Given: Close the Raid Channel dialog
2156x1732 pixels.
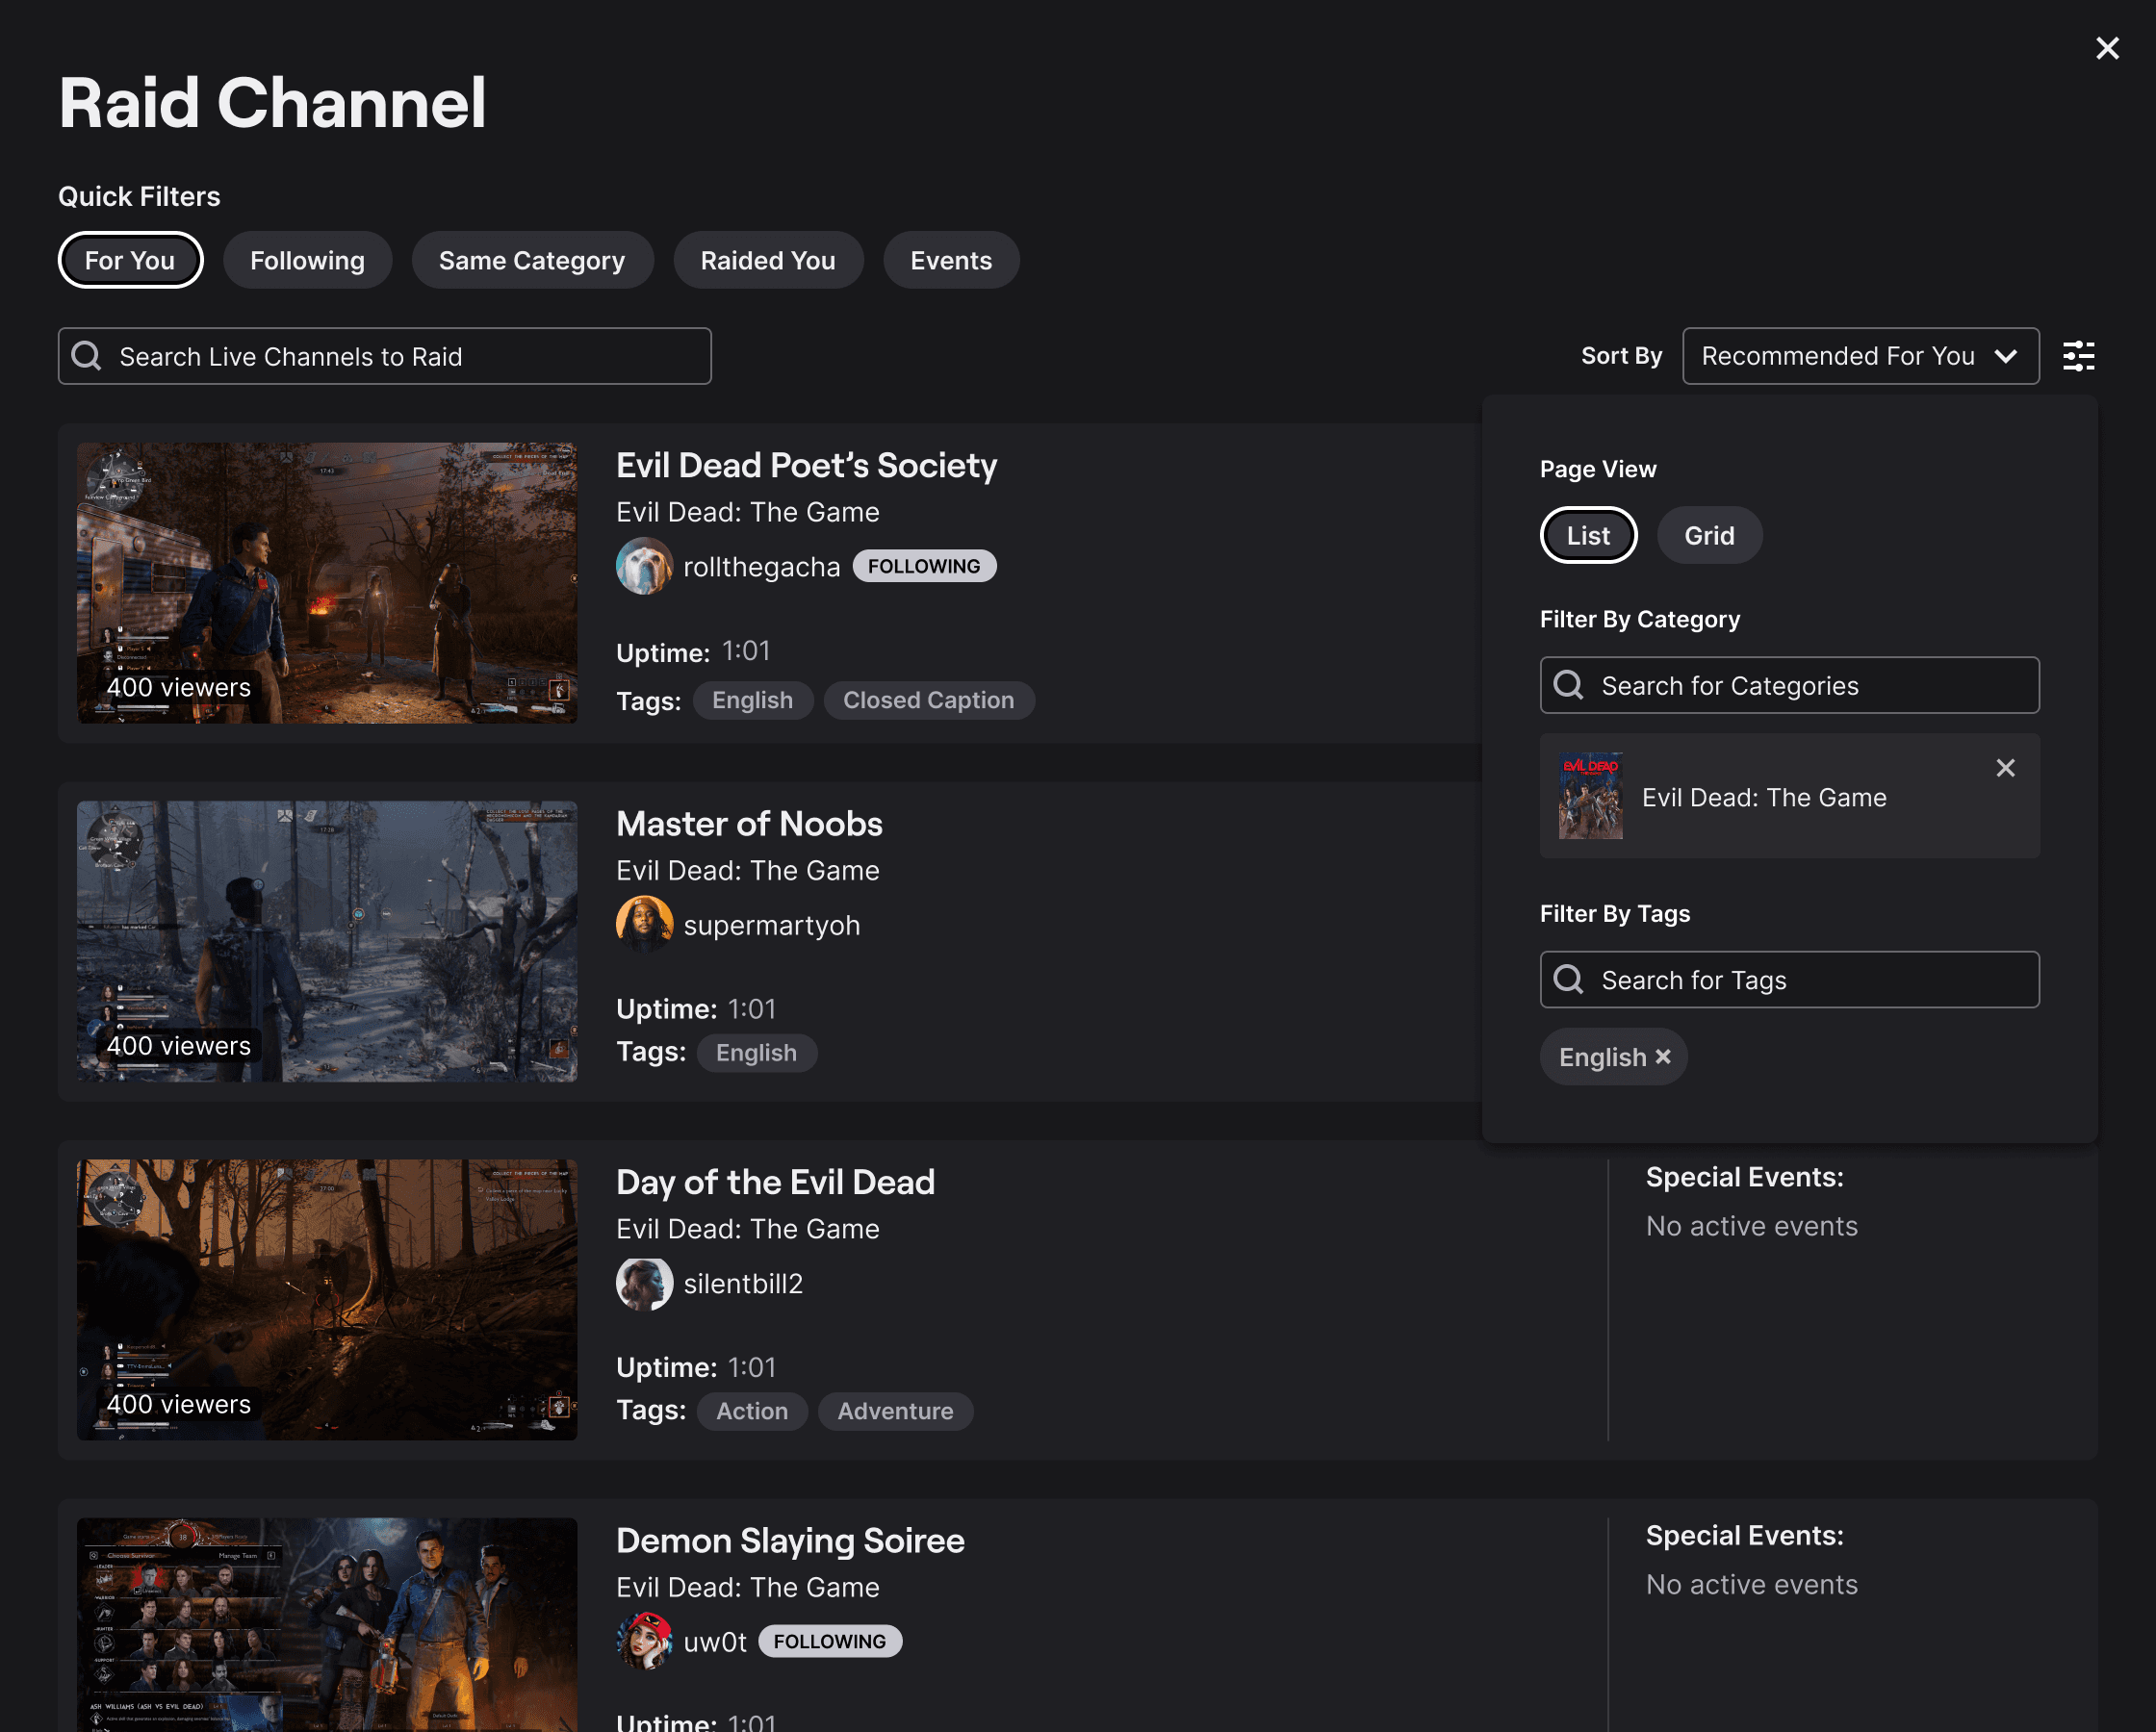Looking at the screenshot, I should click(x=2107, y=48).
